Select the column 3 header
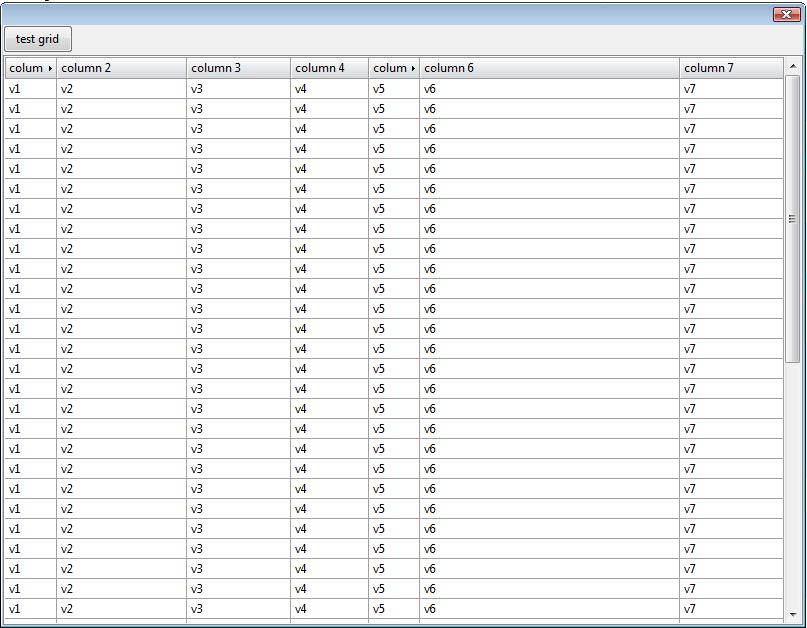Viewport: 807px width, 628px height. tap(238, 68)
